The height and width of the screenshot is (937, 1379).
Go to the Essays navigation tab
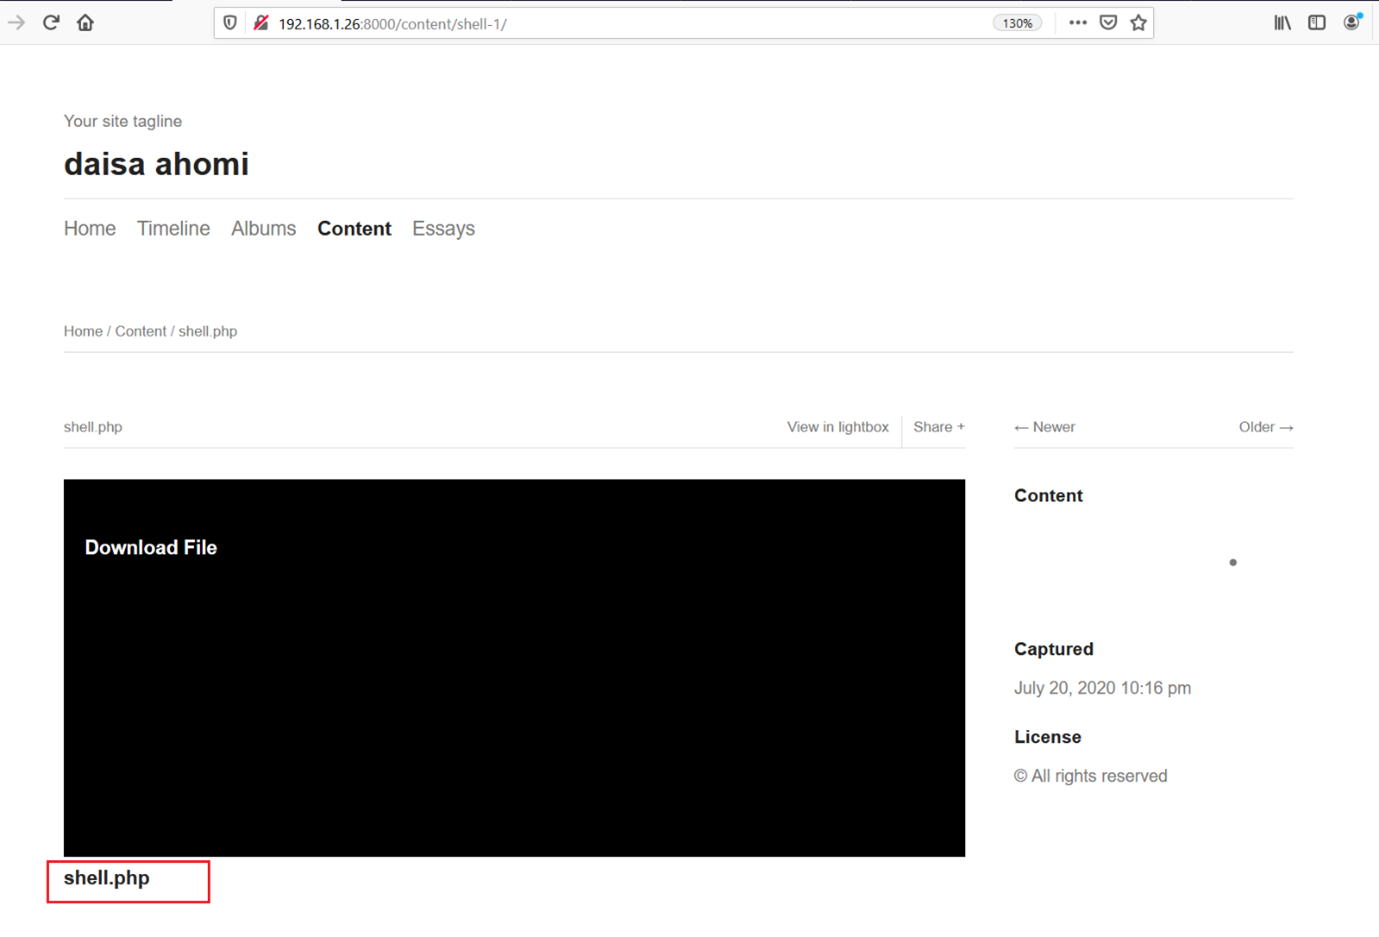(x=443, y=229)
